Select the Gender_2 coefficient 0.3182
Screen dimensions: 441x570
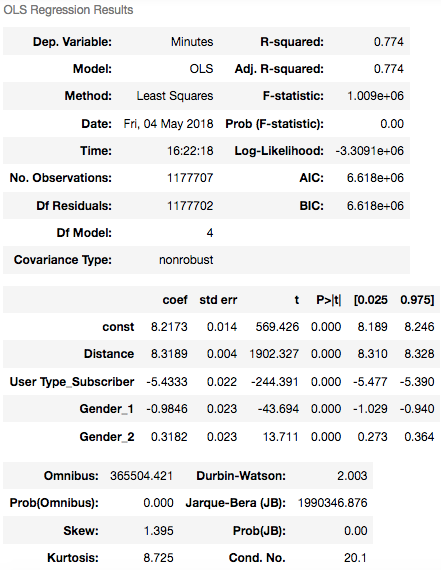click(x=169, y=437)
